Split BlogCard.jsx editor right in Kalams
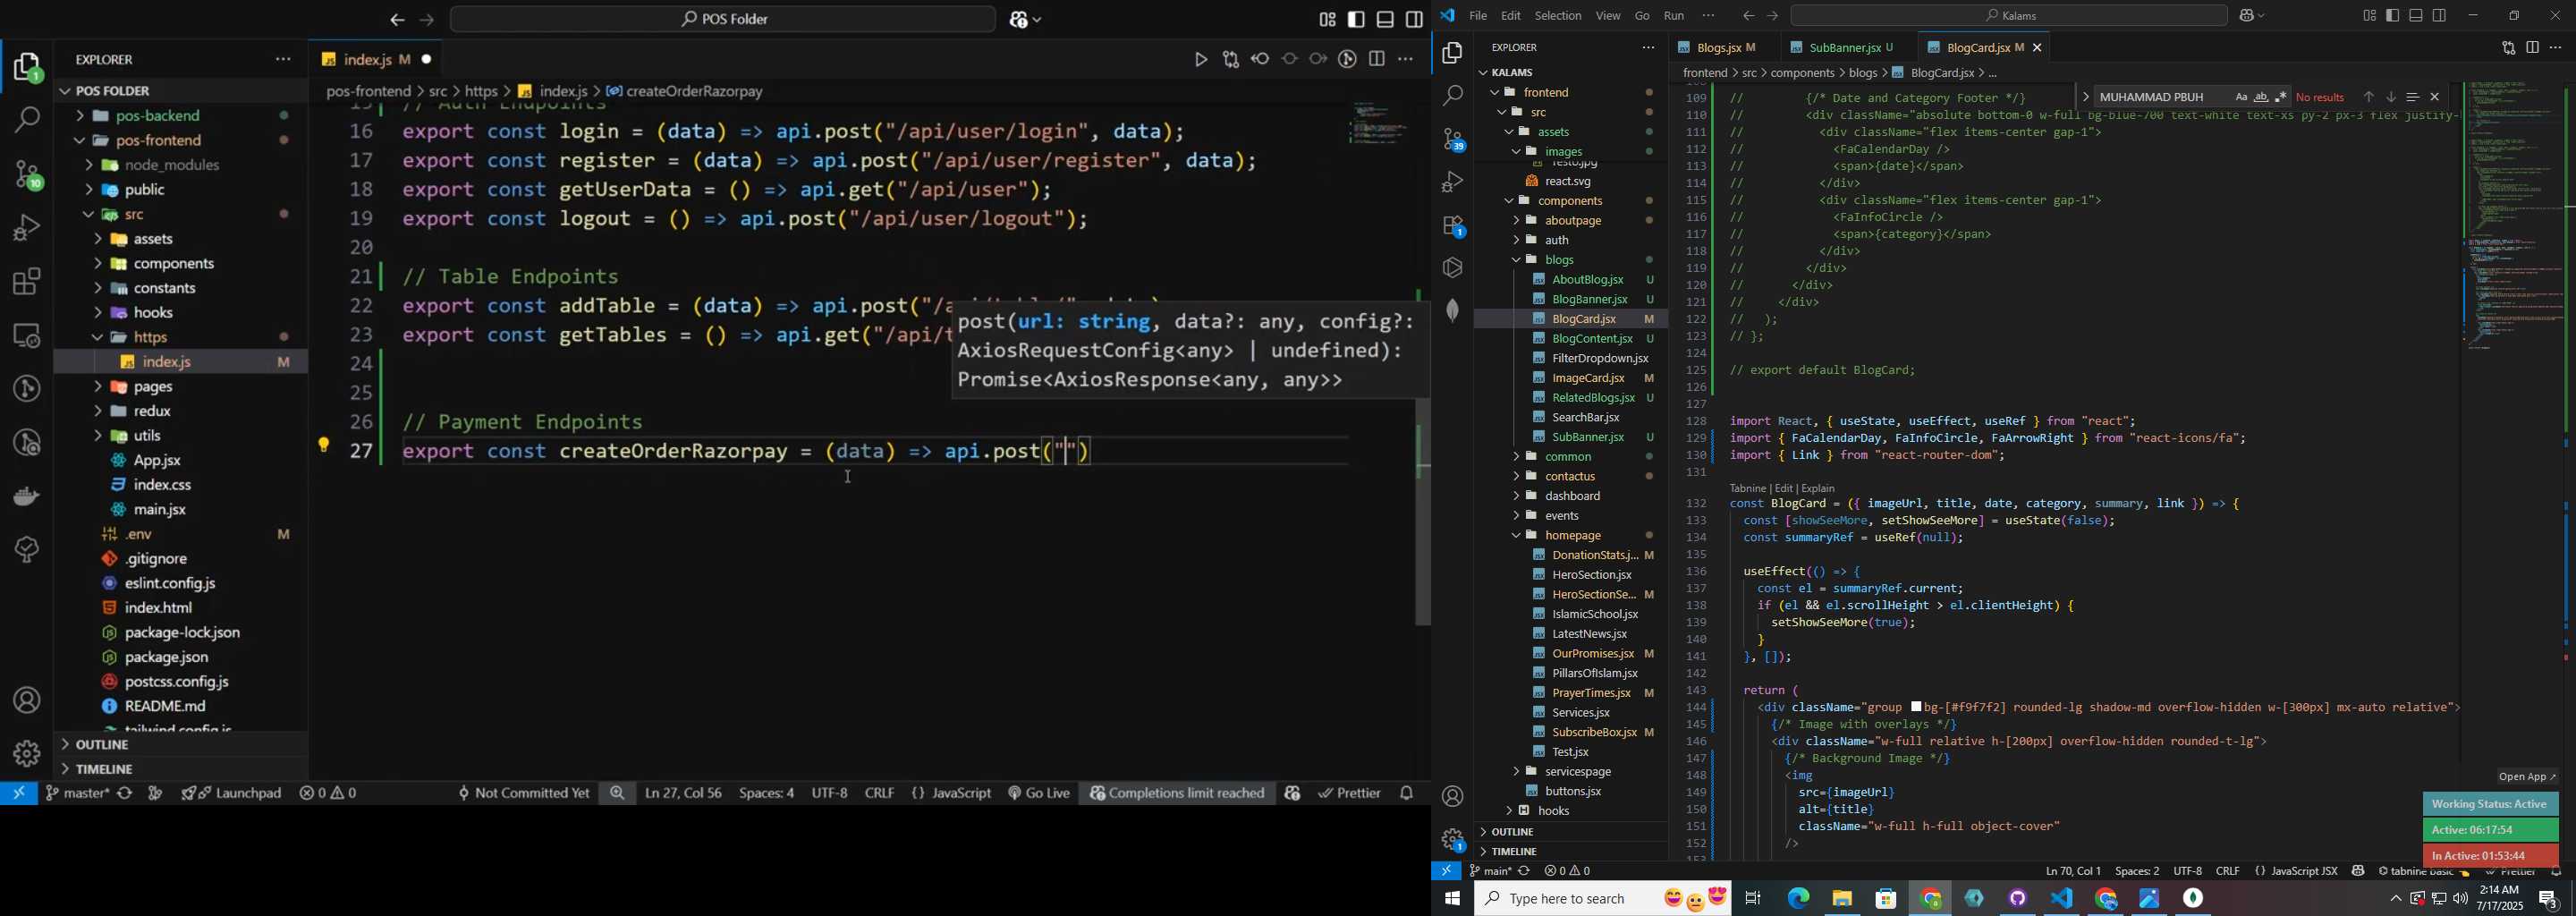Screen dimensions: 2576x916 tap(2532, 47)
